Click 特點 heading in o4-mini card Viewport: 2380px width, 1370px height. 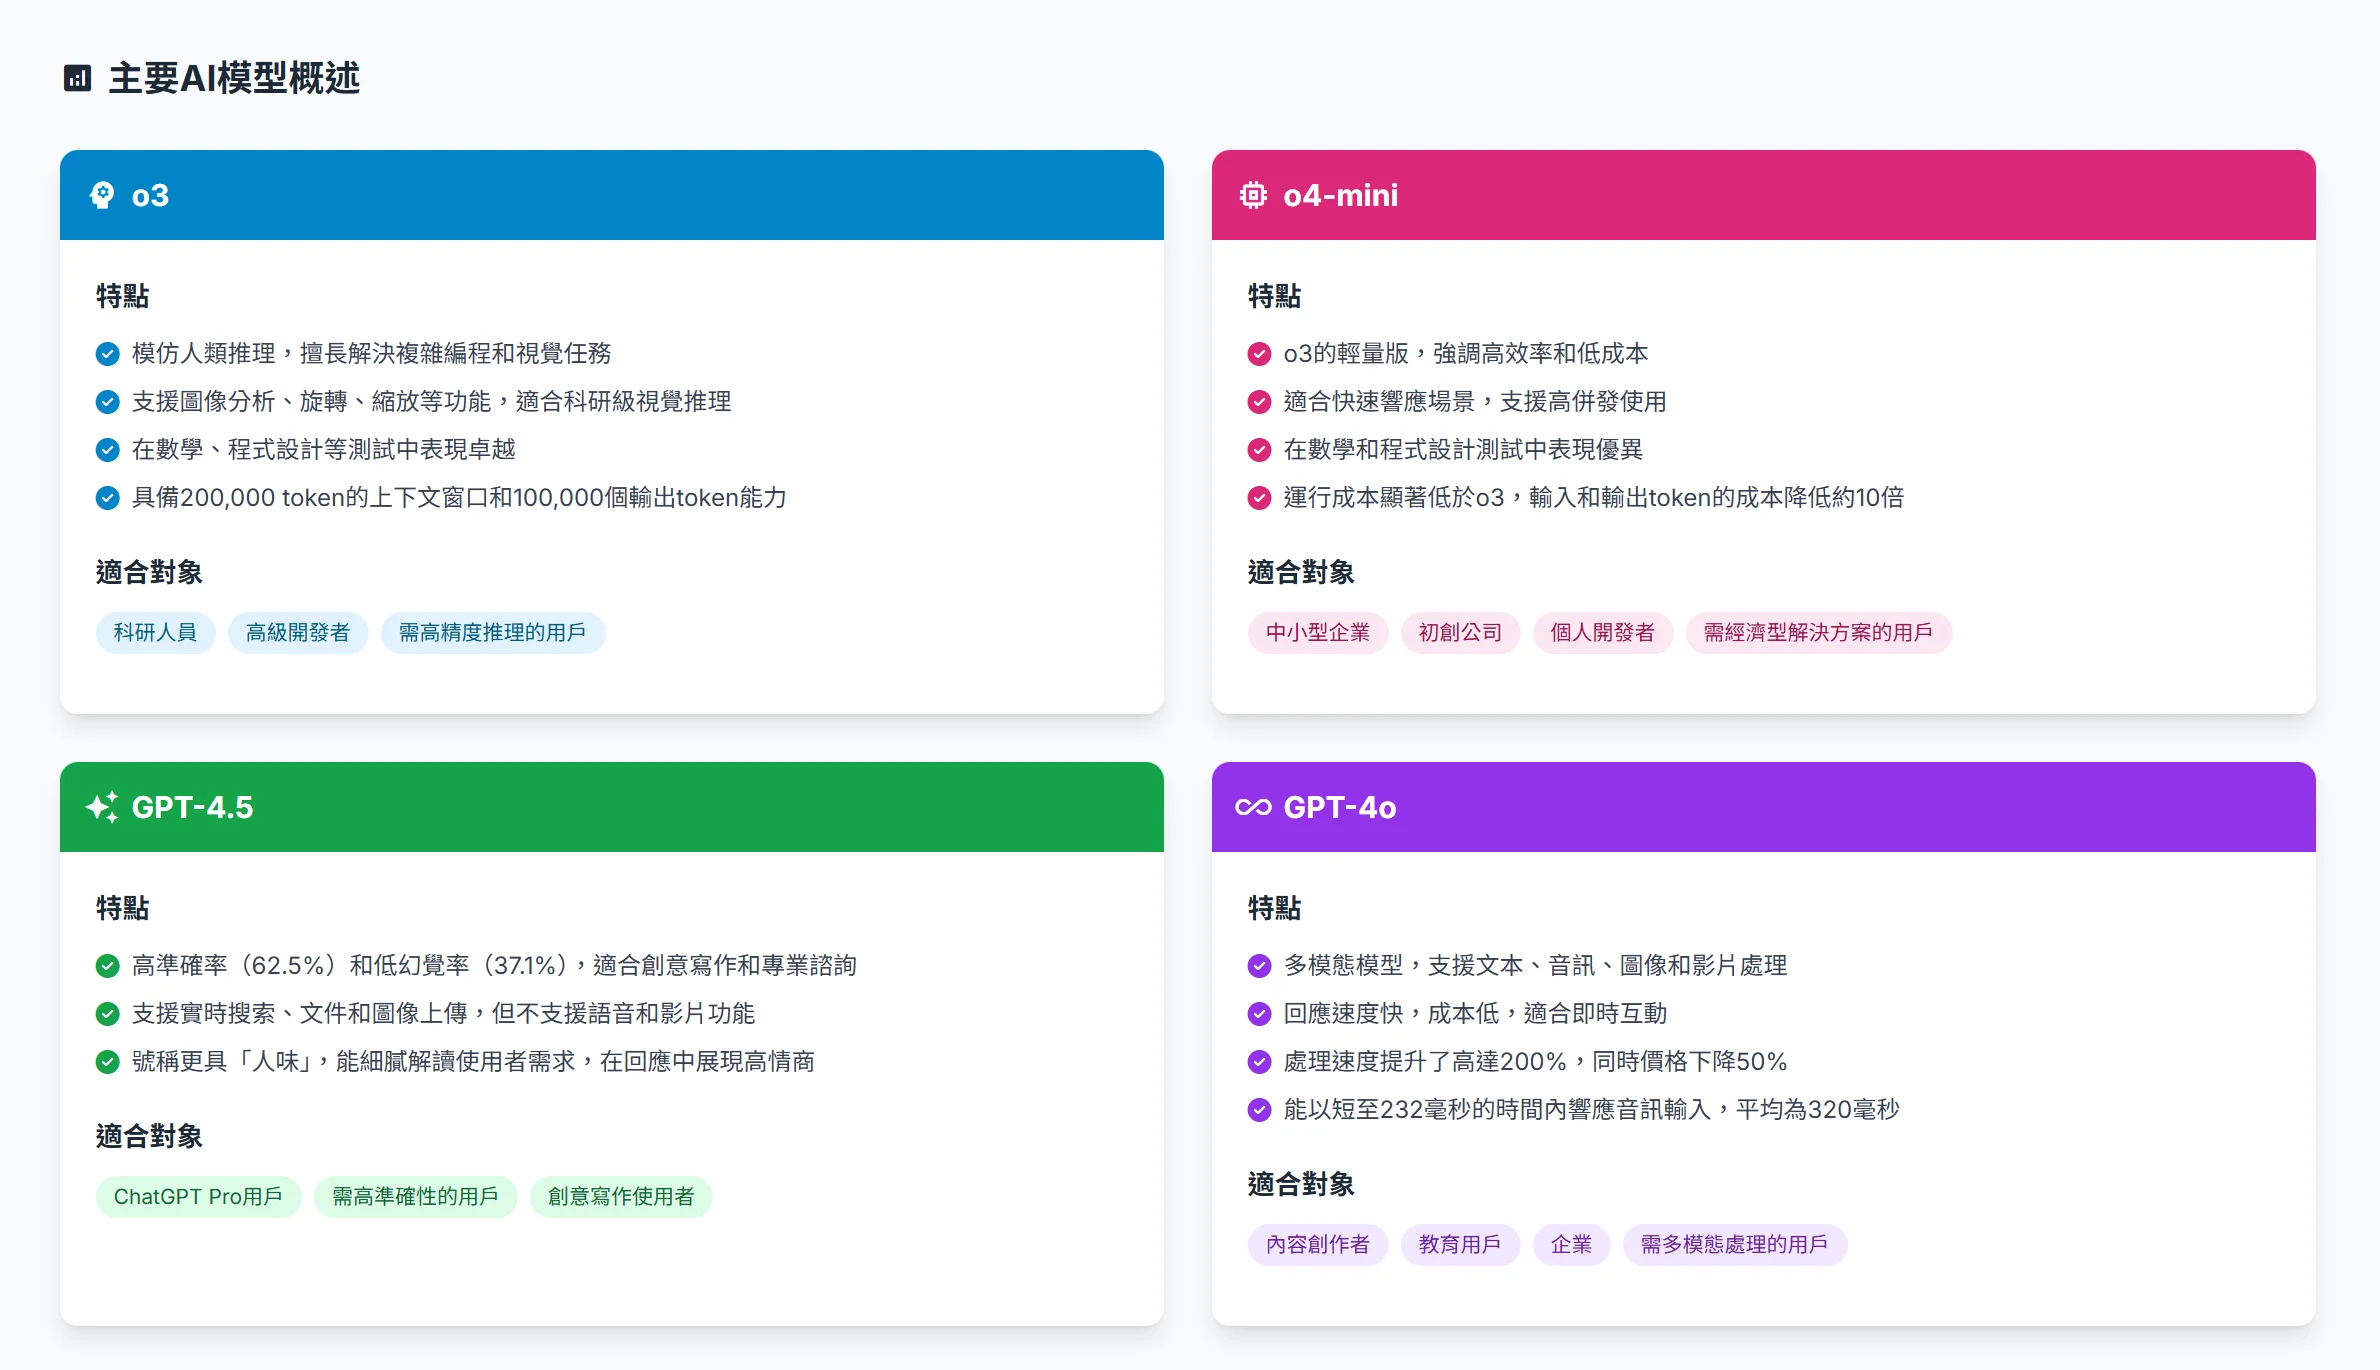point(1275,296)
